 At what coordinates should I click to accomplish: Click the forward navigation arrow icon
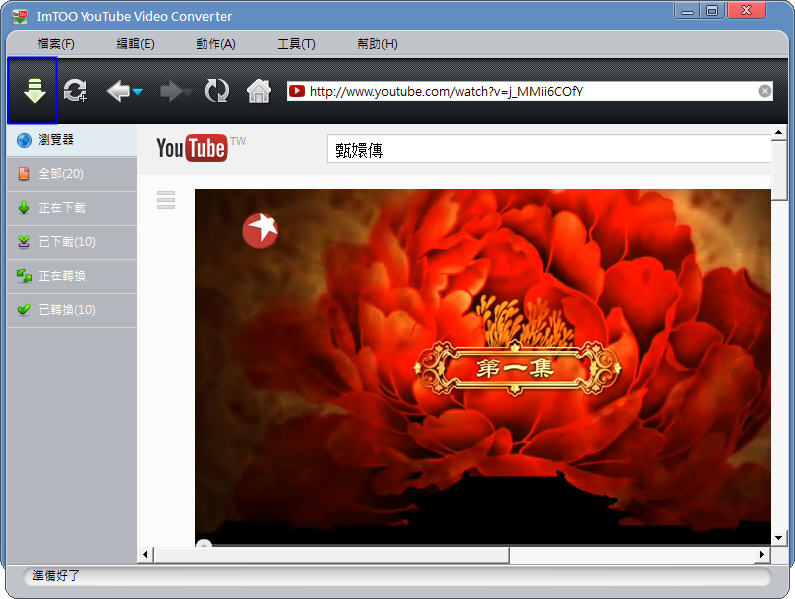pyautogui.click(x=175, y=91)
